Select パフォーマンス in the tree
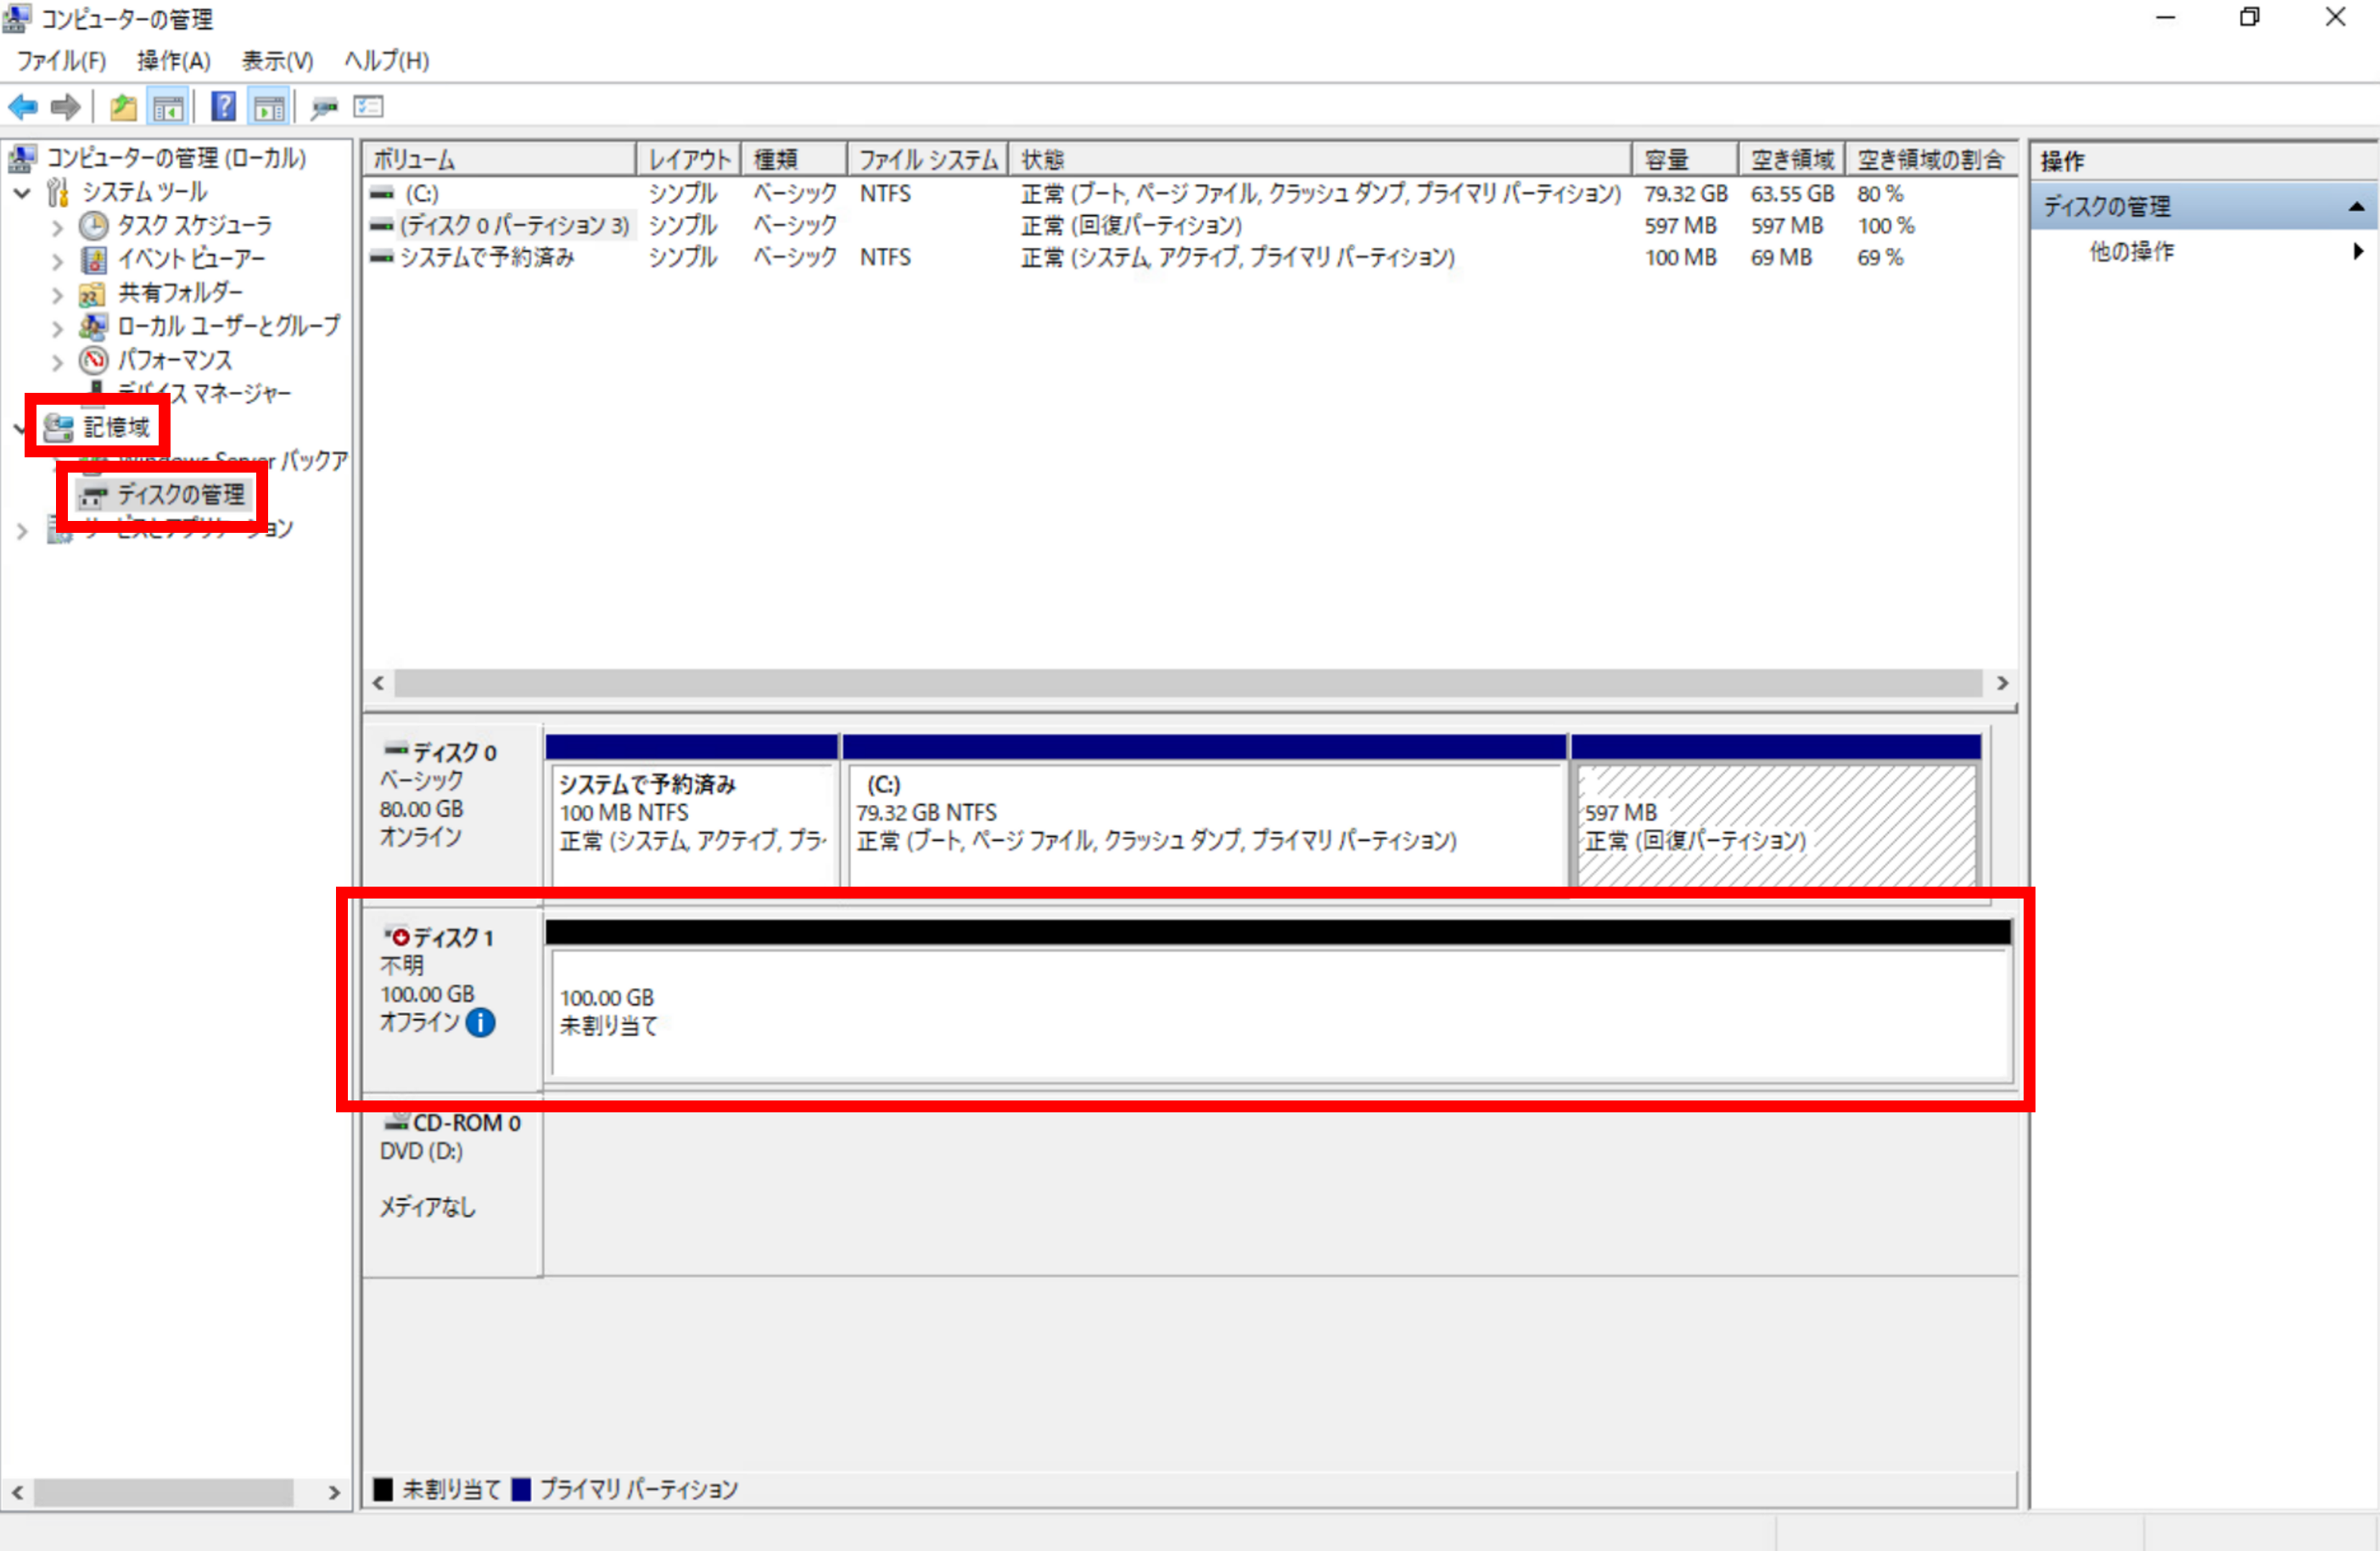The height and width of the screenshot is (1551, 2380). [x=174, y=360]
